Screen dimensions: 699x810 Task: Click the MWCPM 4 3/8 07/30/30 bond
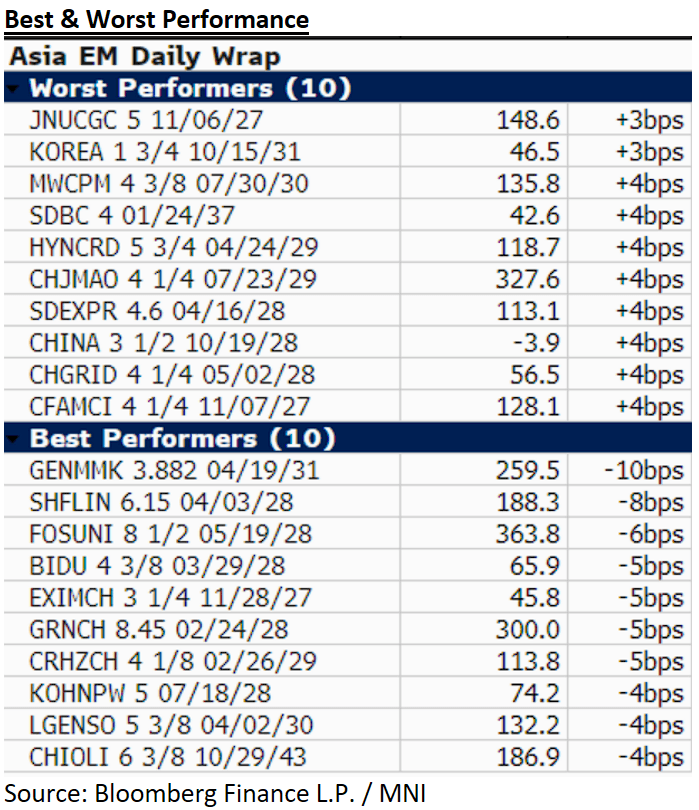pos(169,184)
